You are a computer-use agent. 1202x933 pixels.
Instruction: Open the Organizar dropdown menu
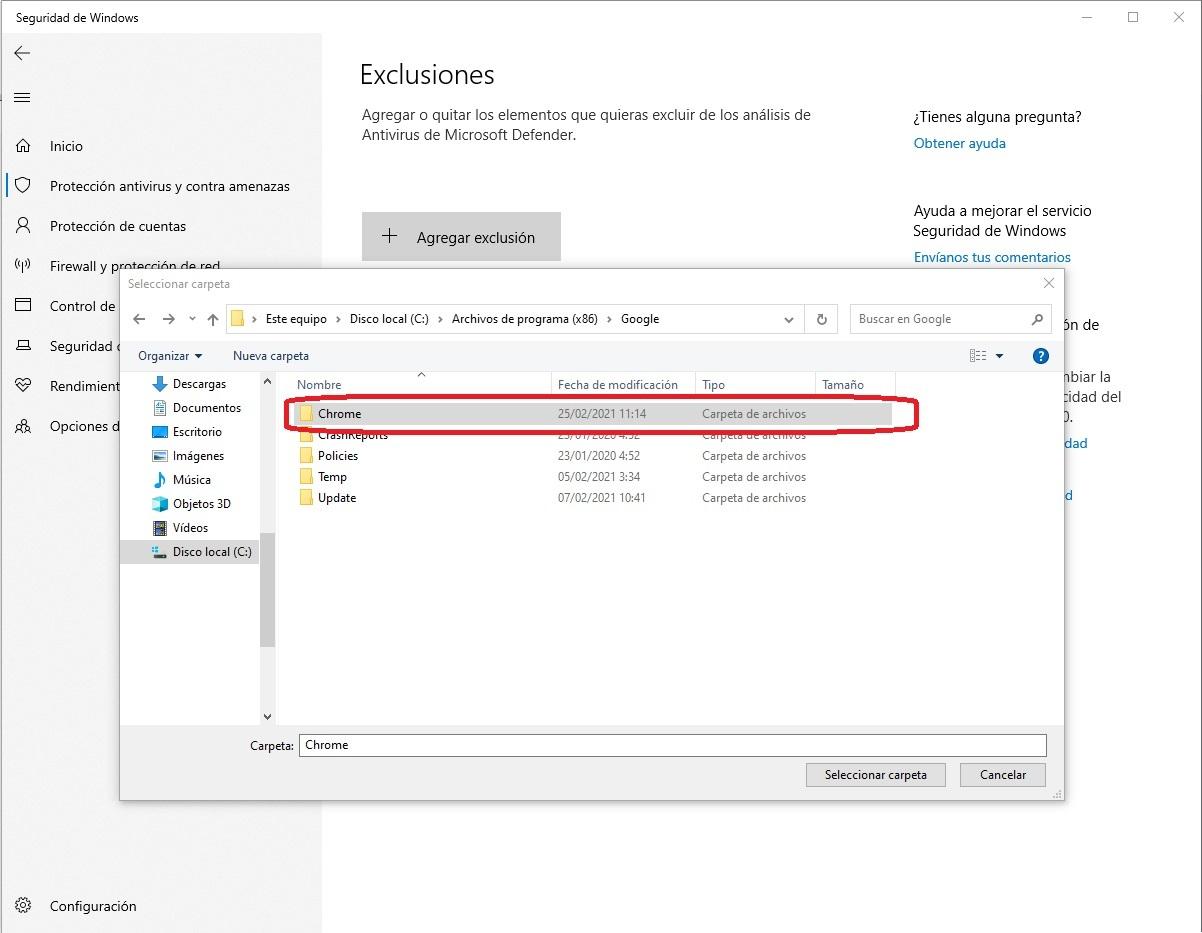(170, 356)
